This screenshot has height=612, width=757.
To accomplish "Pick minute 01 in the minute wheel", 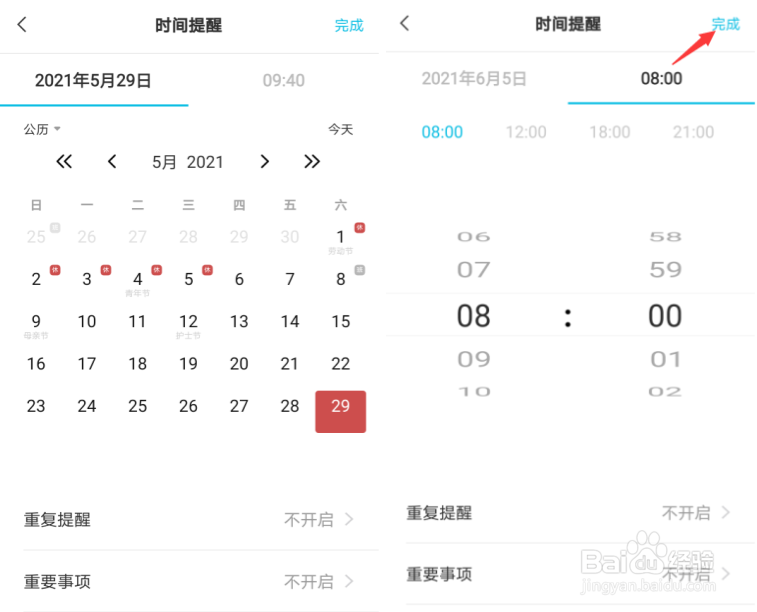I will point(665,360).
